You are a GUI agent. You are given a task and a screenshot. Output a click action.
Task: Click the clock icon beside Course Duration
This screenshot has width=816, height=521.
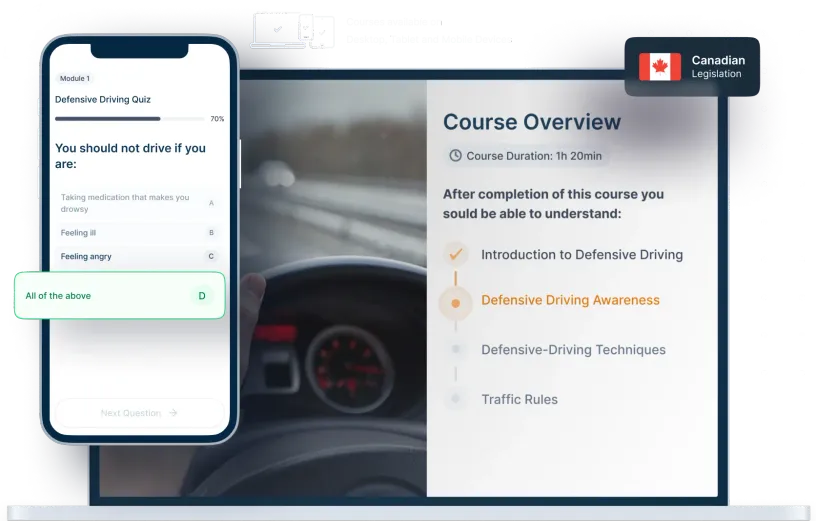tap(455, 156)
